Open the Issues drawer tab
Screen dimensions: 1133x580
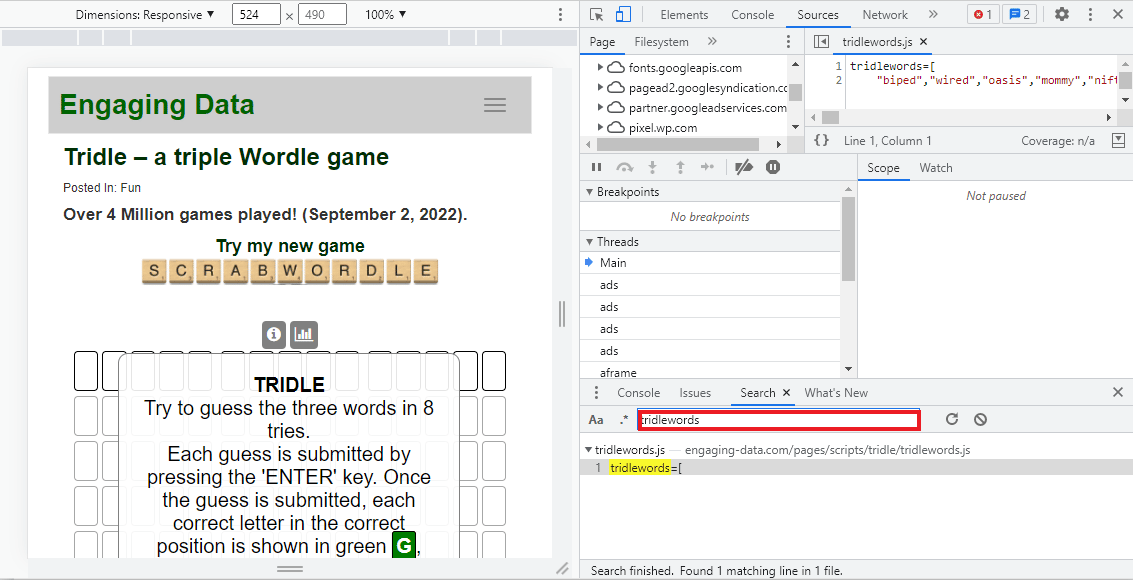(x=695, y=393)
